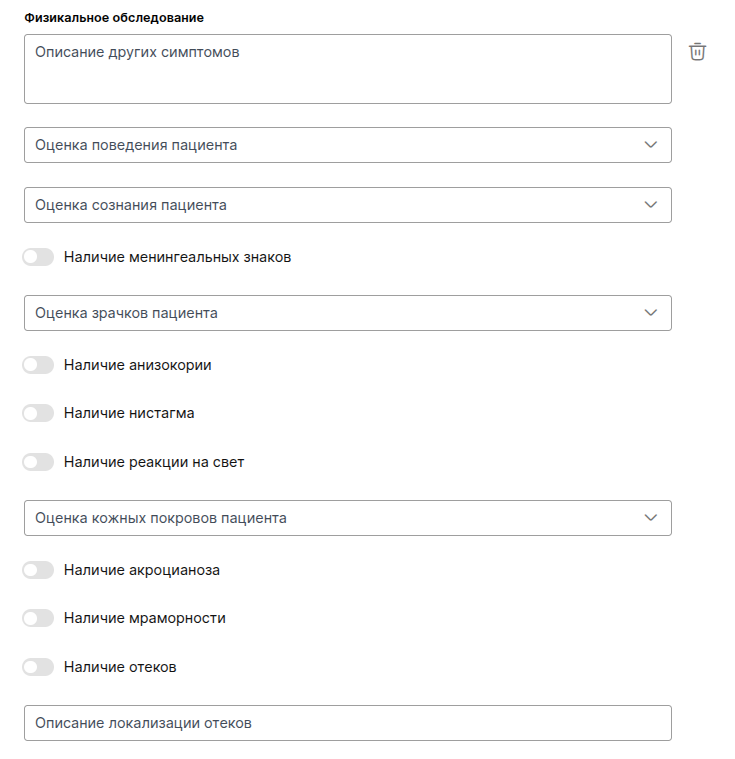Toggle the 'Наличие анизокории' switch
Image resolution: width=735 pixels, height=759 pixels.
click(x=38, y=365)
